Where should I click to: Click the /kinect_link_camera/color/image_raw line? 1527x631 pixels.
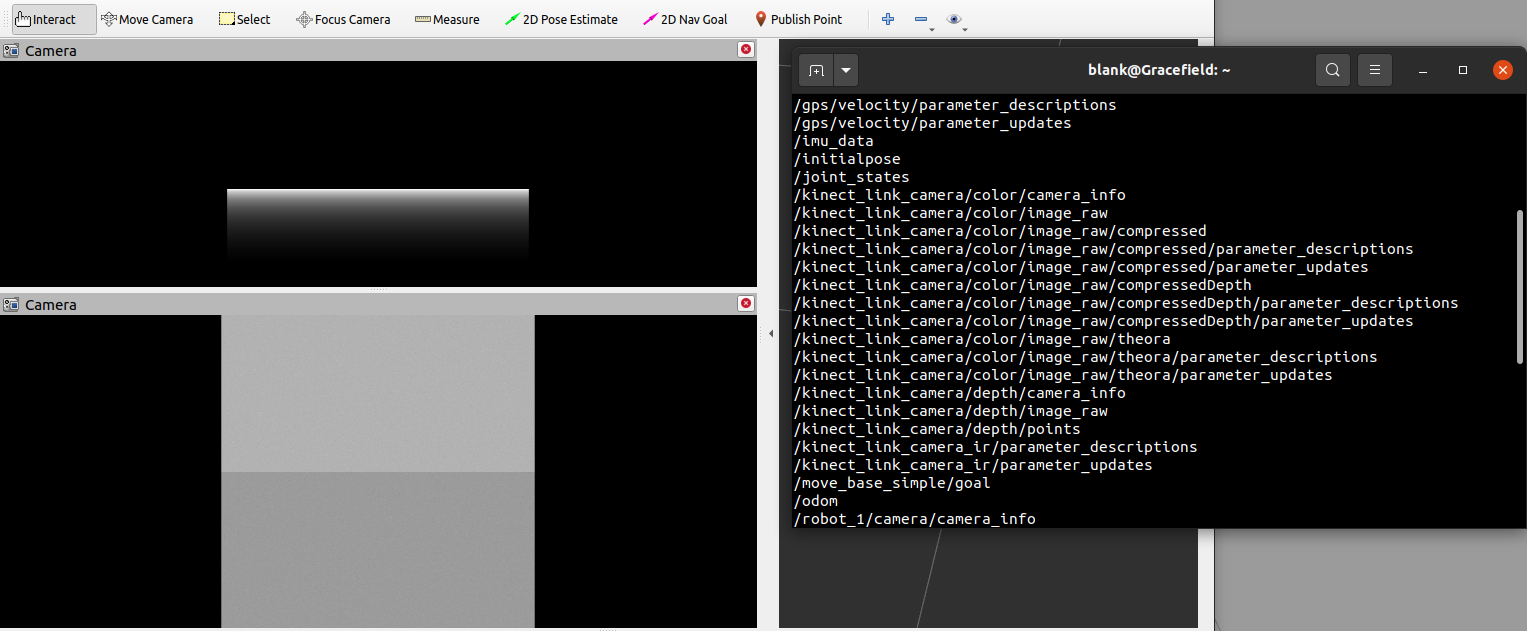(x=950, y=213)
